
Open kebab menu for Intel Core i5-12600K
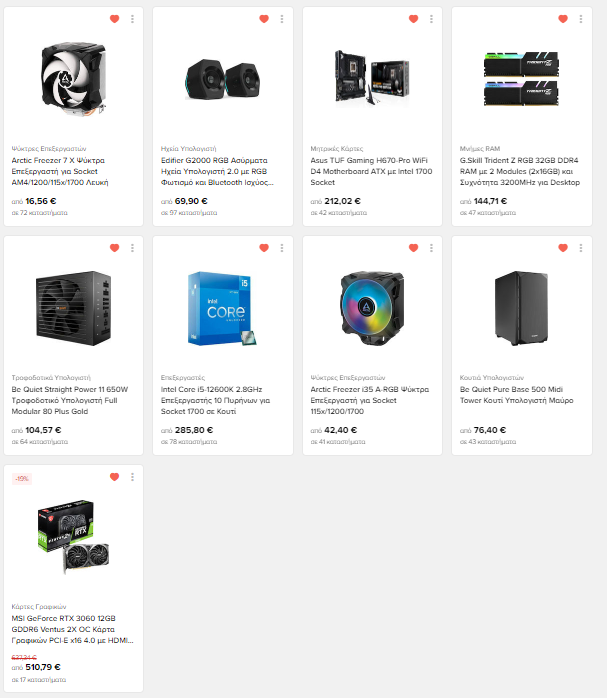coord(282,248)
